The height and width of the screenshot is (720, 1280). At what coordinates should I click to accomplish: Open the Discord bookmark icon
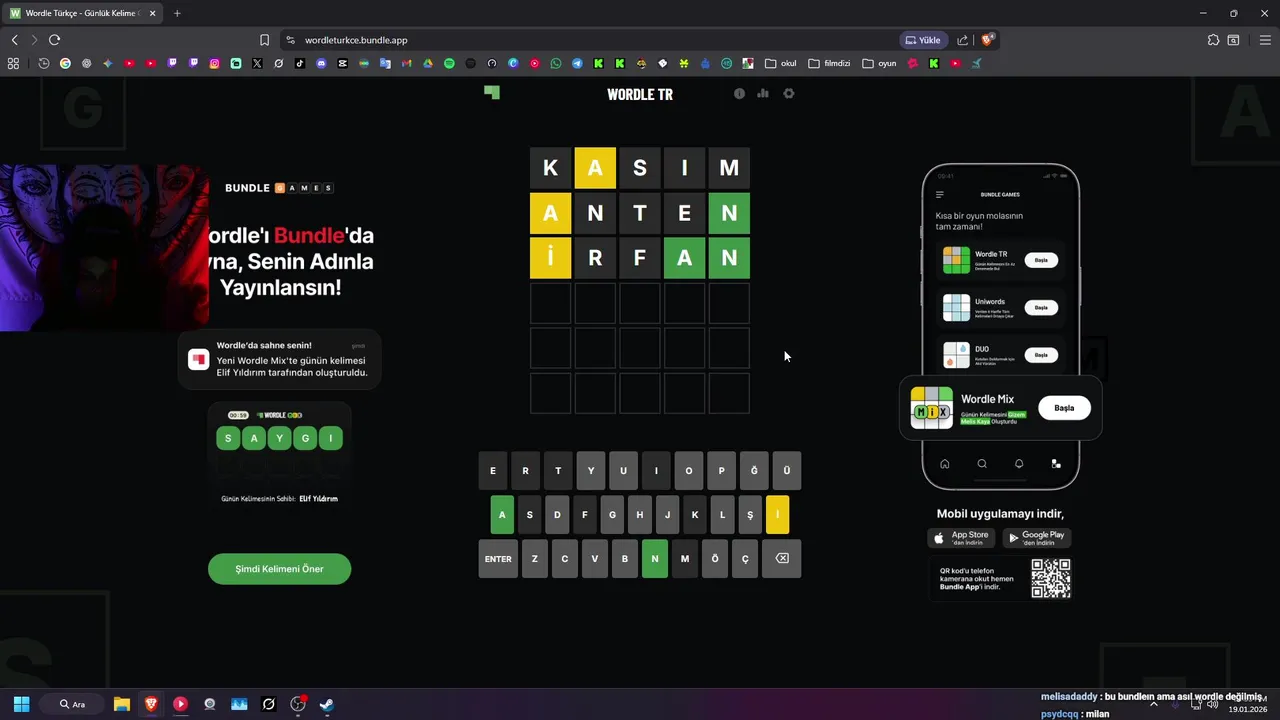click(321, 63)
